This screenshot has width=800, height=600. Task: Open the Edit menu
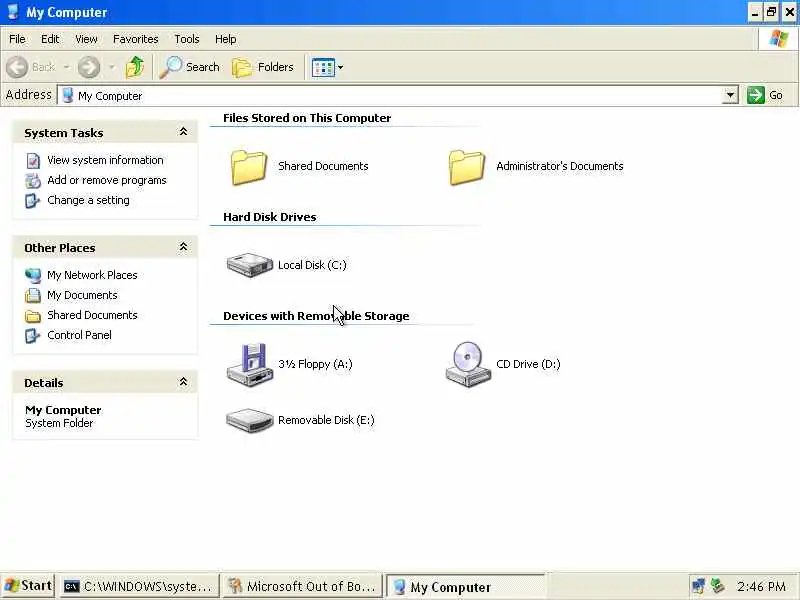coord(50,39)
